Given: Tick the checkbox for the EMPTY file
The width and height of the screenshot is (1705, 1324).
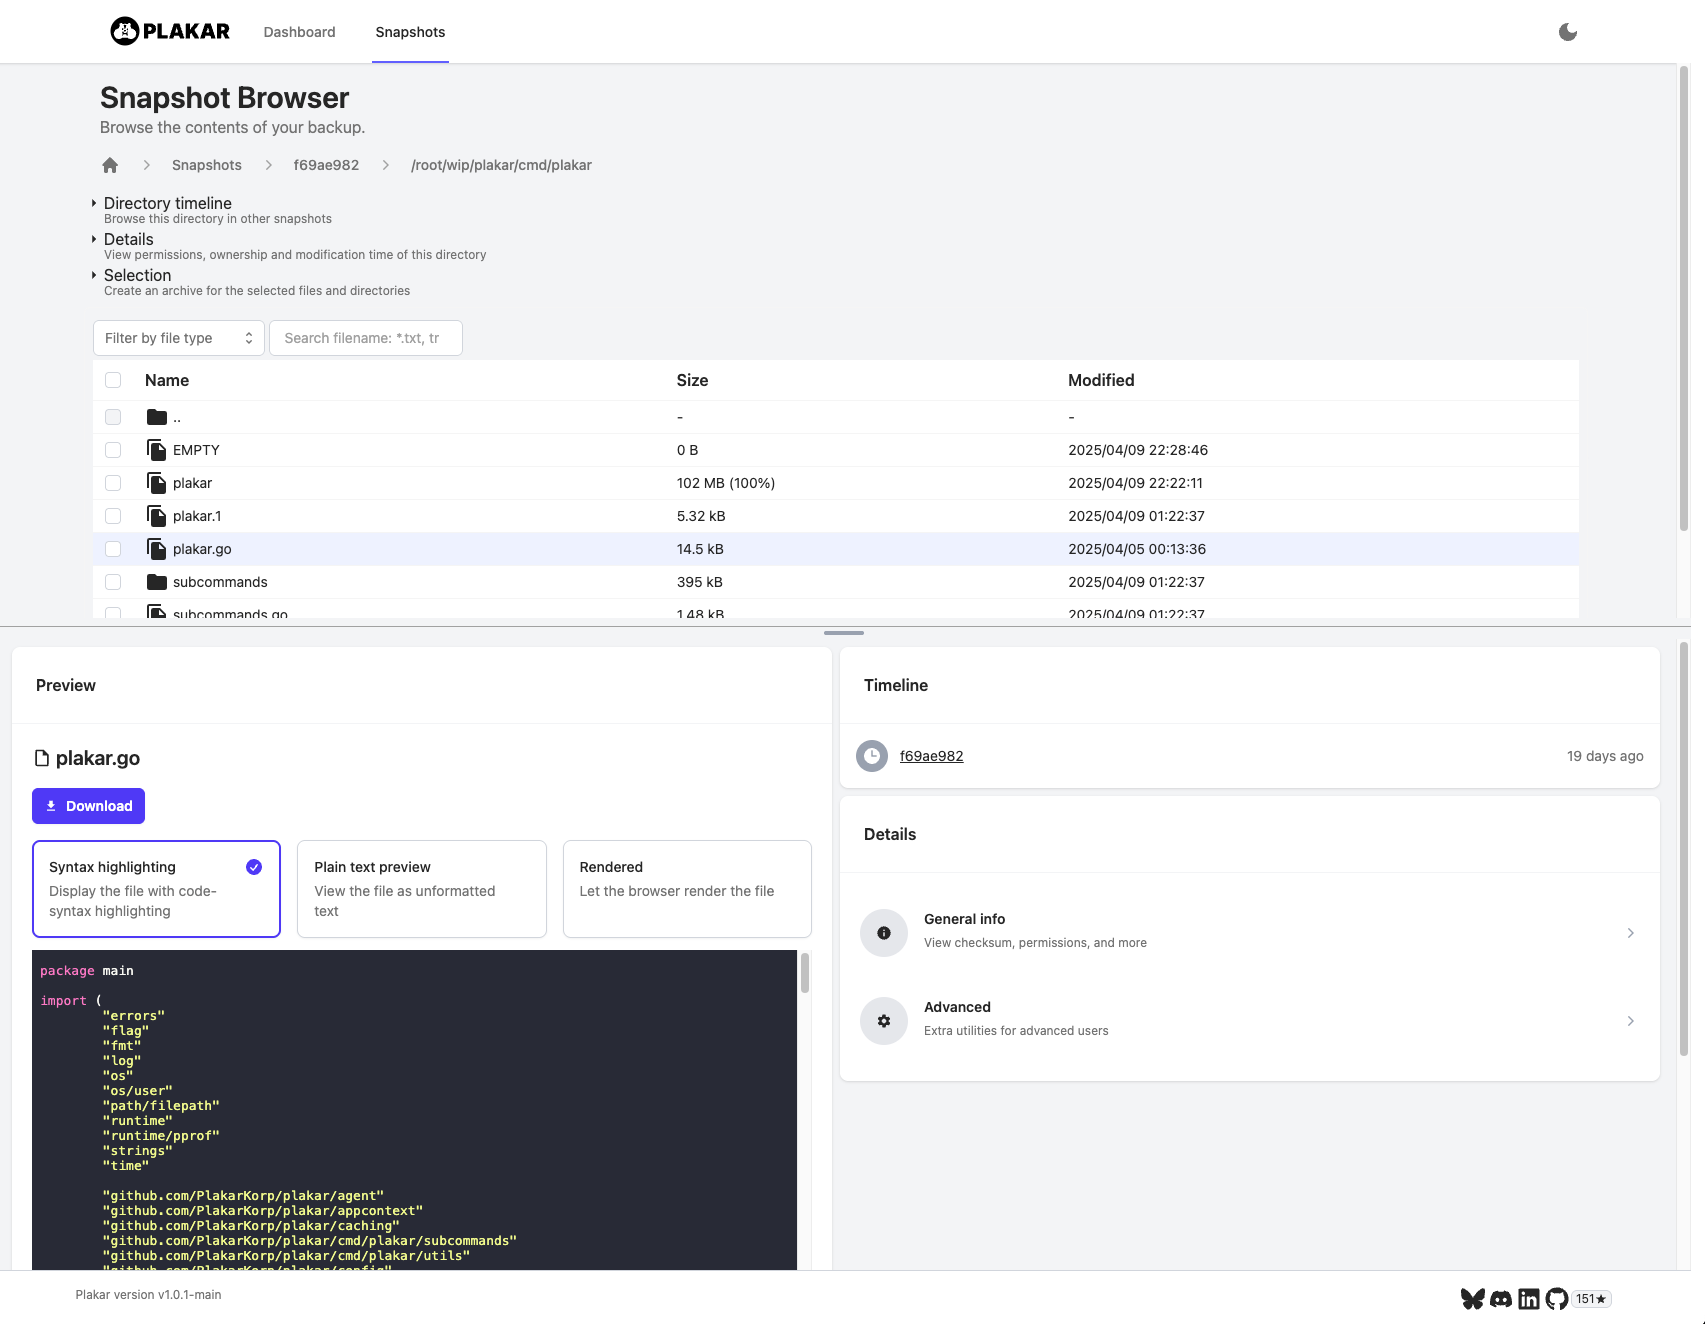Looking at the screenshot, I should pyautogui.click(x=113, y=450).
